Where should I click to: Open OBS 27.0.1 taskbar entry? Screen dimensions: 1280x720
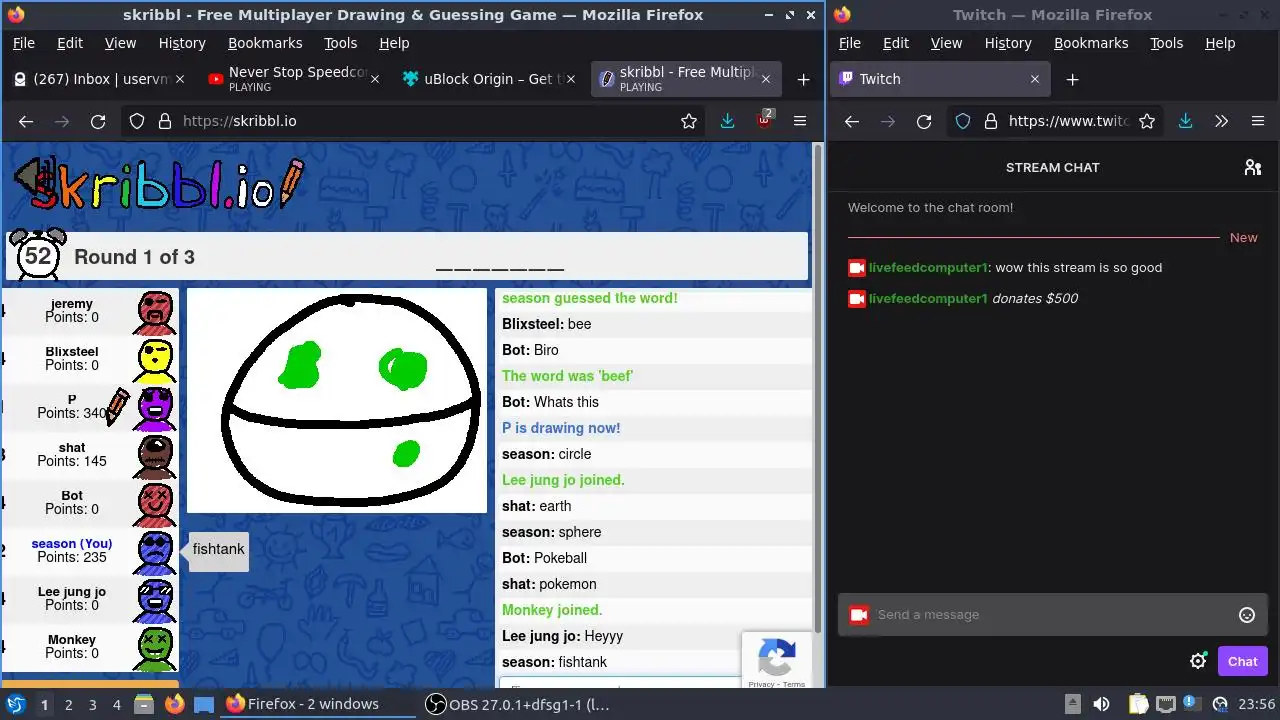coord(518,704)
